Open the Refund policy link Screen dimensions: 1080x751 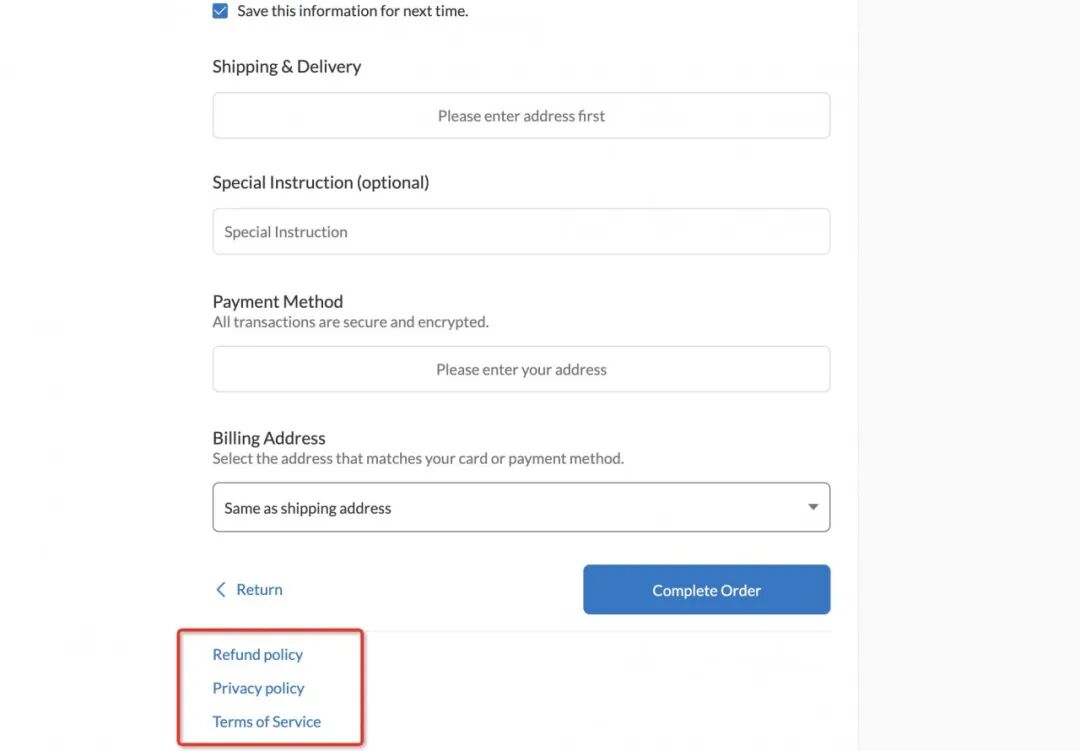point(258,655)
